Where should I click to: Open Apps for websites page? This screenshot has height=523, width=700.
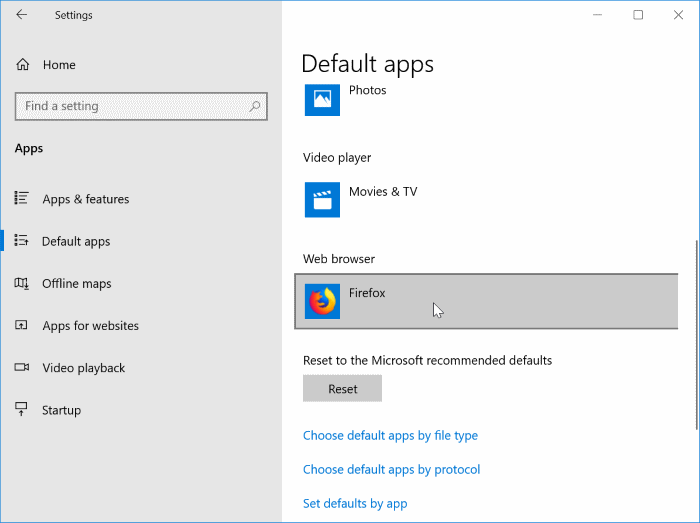[x=91, y=326]
